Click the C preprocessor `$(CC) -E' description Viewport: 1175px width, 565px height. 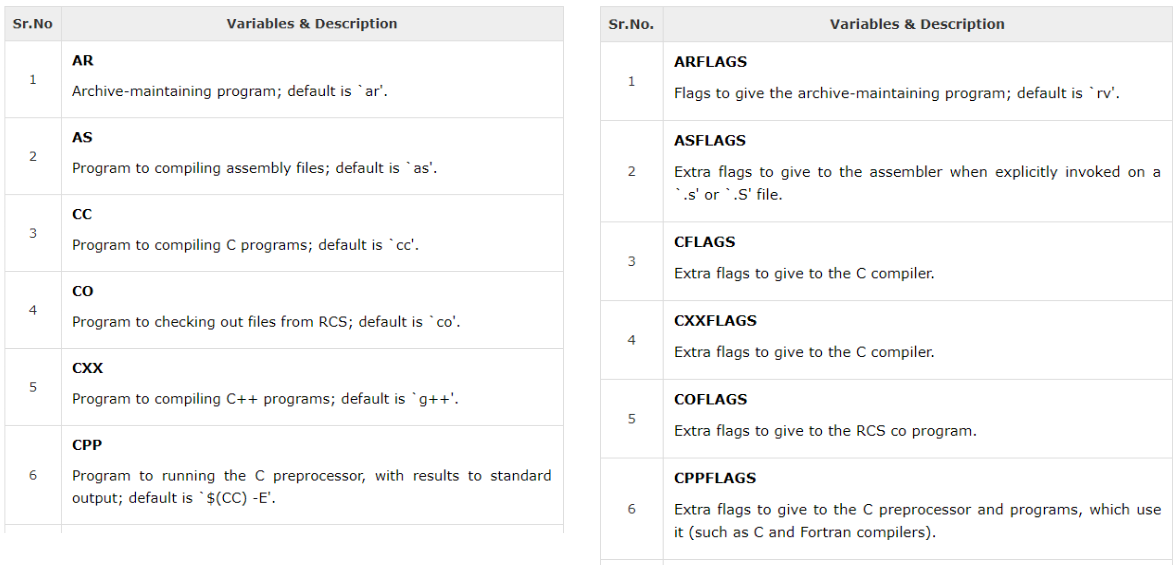coord(311,486)
